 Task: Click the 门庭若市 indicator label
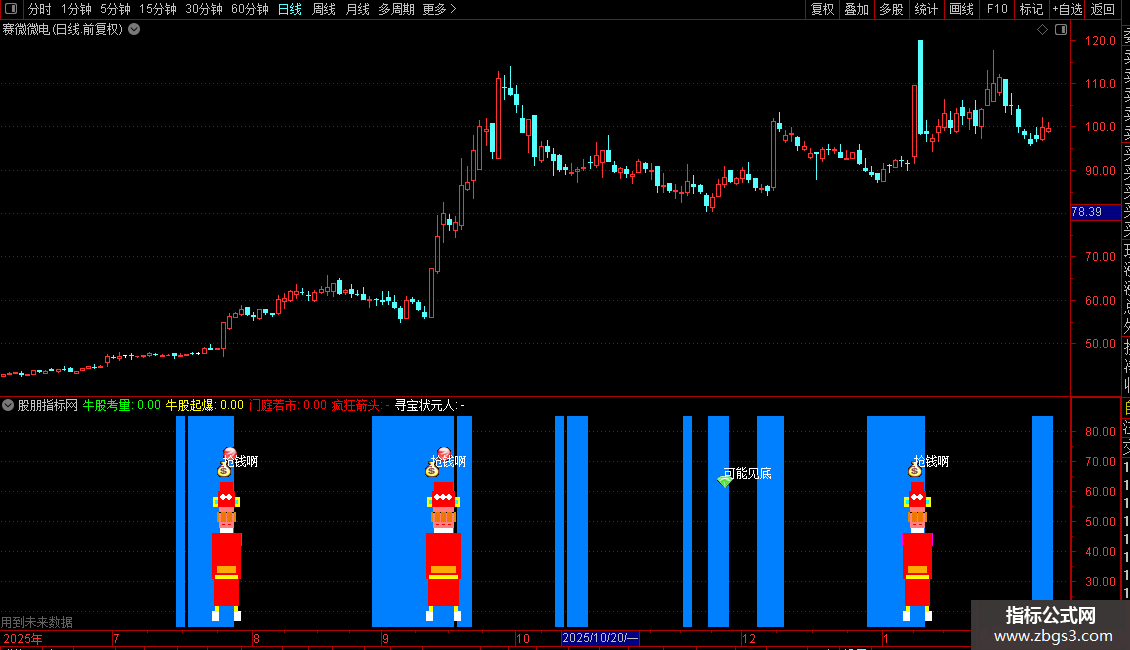point(274,405)
